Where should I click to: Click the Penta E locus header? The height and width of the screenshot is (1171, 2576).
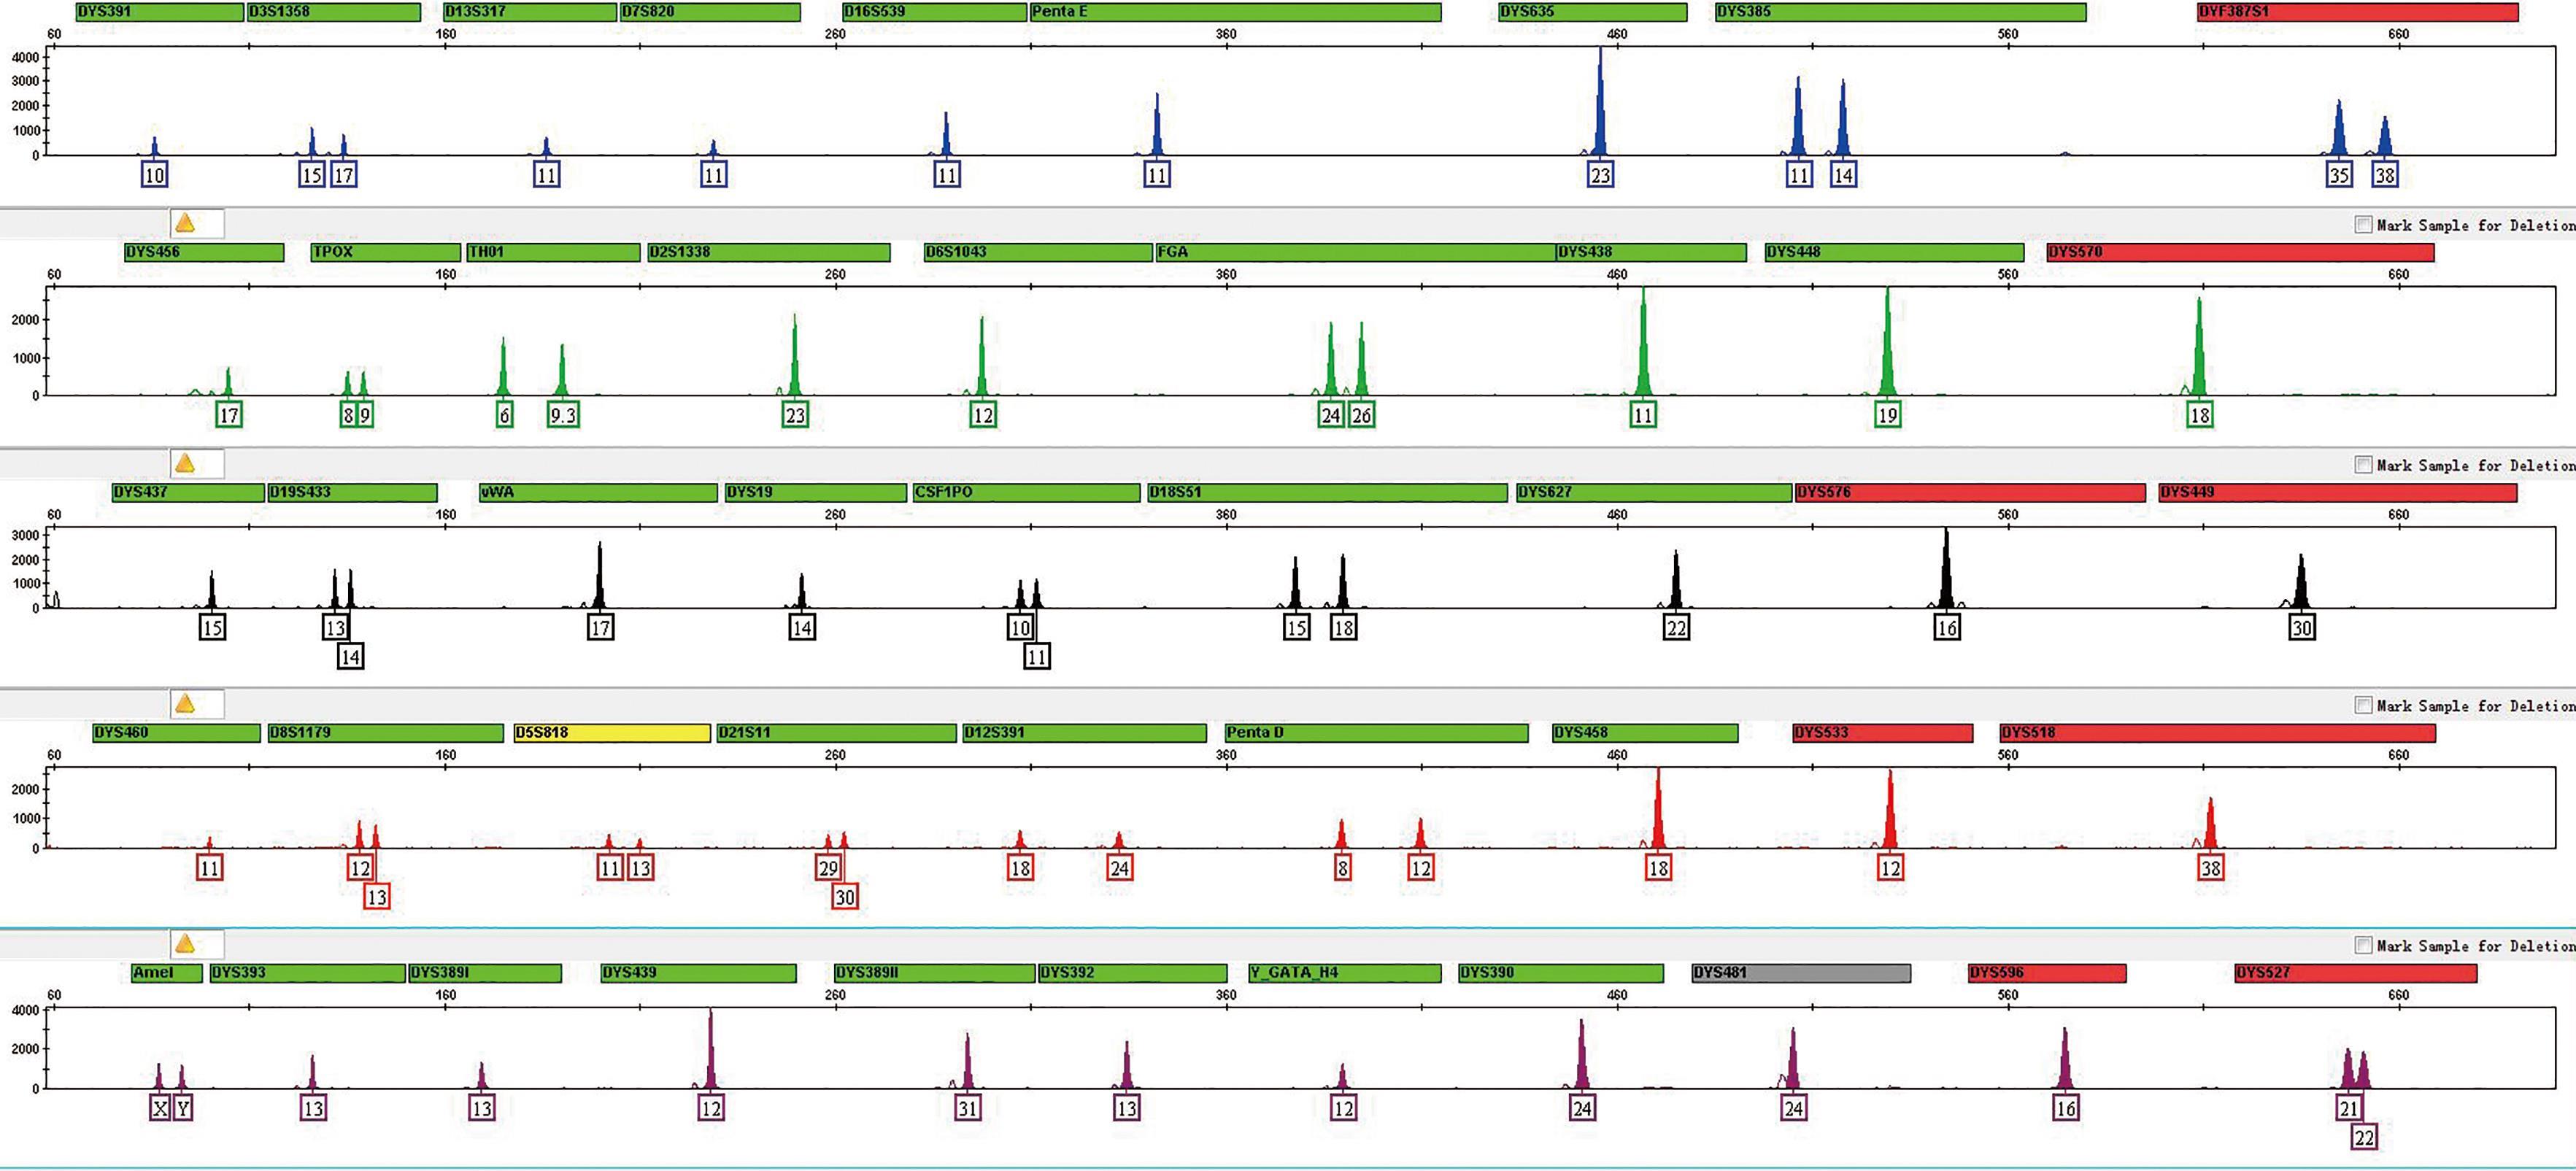(x=1235, y=12)
